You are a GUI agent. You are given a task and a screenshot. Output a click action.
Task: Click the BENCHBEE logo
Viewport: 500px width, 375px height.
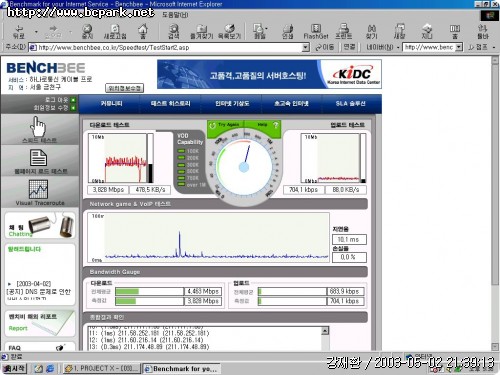pyautogui.click(x=46, y=68)
